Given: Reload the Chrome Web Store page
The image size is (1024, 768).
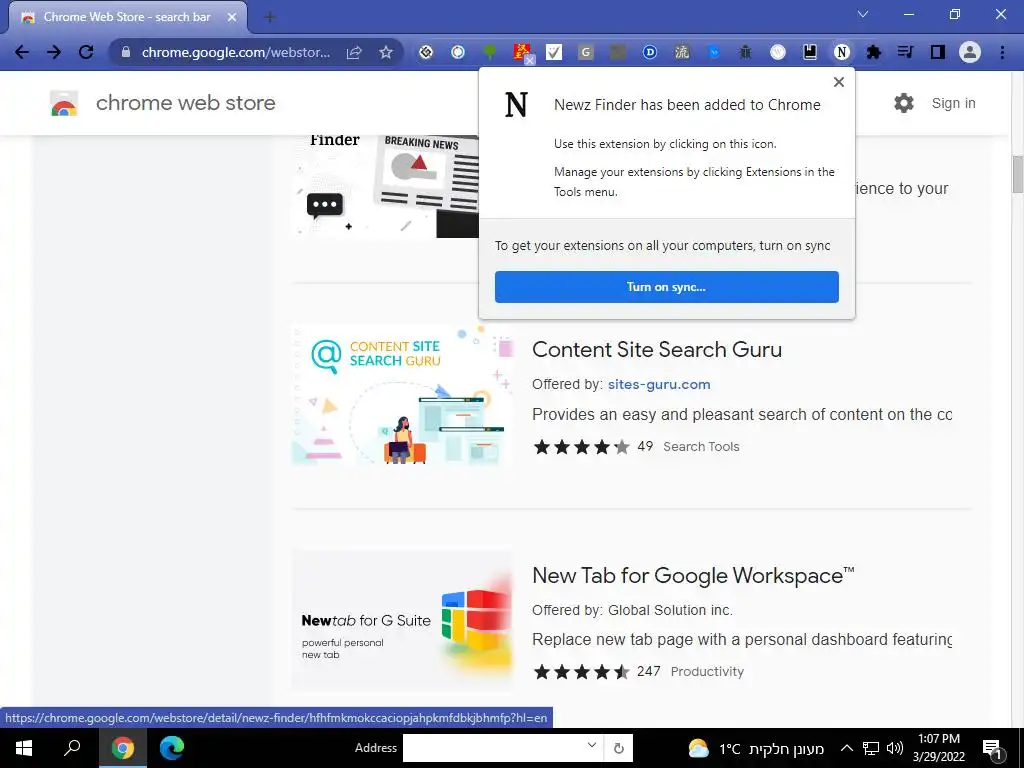Looking at the screenshot, I should tap(86, 52).
